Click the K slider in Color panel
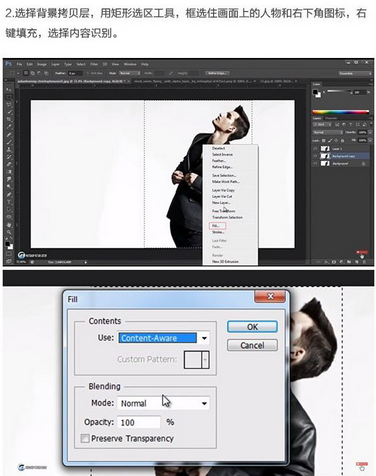Image resolution: width=376 pixels, height=476 pixels. (338, 92)
